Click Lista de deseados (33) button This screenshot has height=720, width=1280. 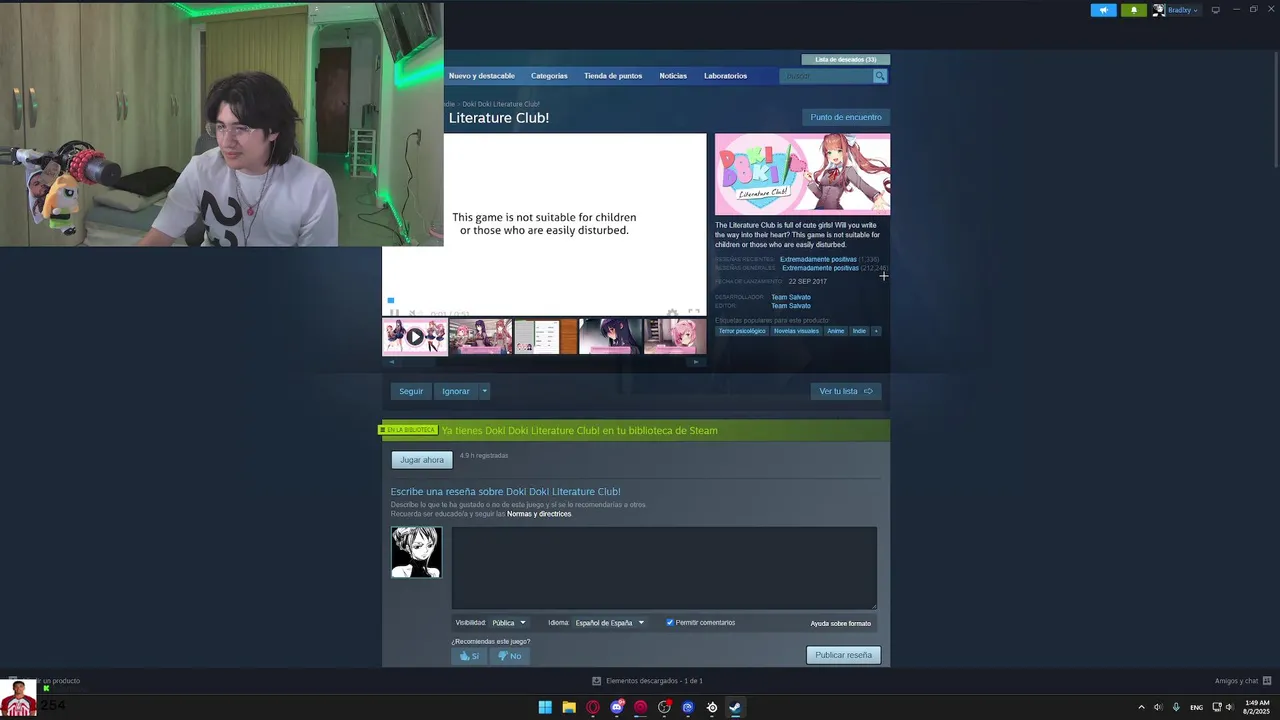pos(845,59)
